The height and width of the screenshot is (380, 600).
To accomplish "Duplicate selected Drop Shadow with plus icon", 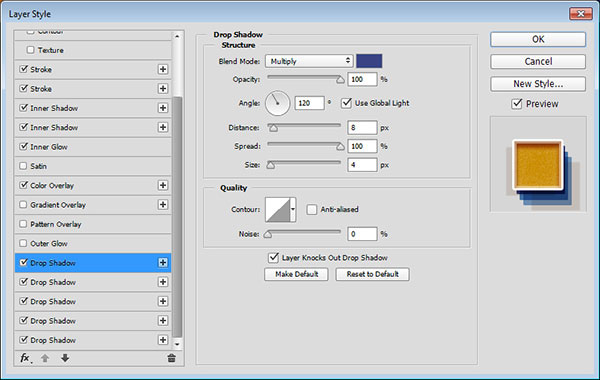I will tap(163, 263).
